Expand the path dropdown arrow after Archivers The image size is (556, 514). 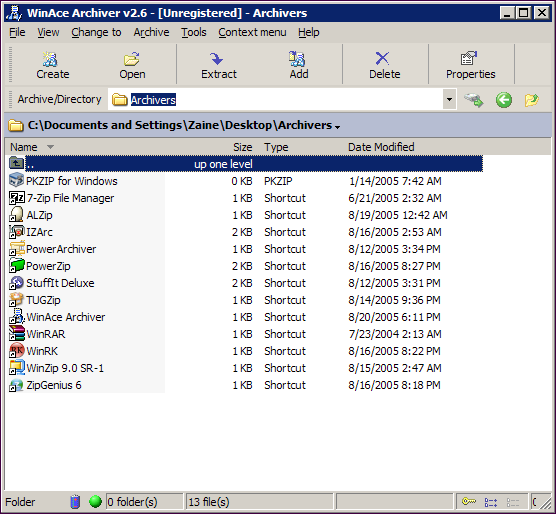[337, 127]
